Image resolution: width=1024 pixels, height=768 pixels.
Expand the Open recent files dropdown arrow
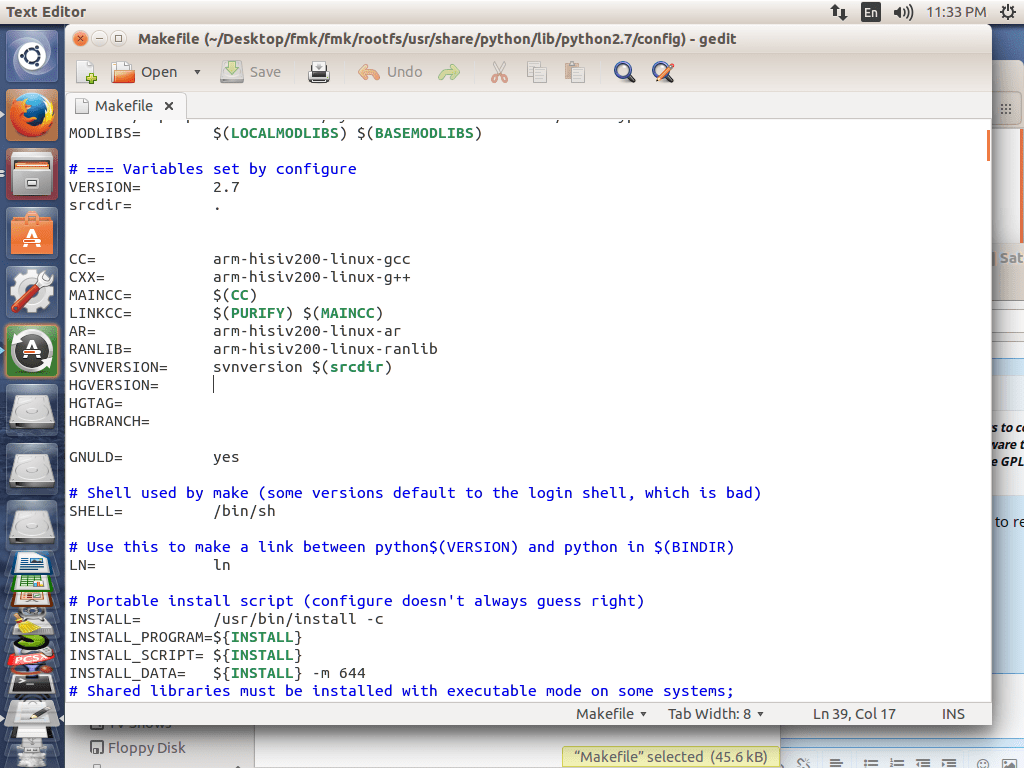197,72
